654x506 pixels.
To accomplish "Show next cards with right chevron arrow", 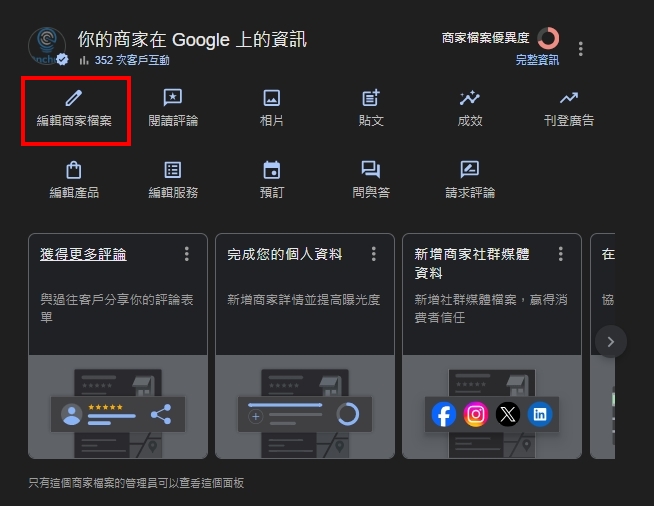I will click(611, 342).
